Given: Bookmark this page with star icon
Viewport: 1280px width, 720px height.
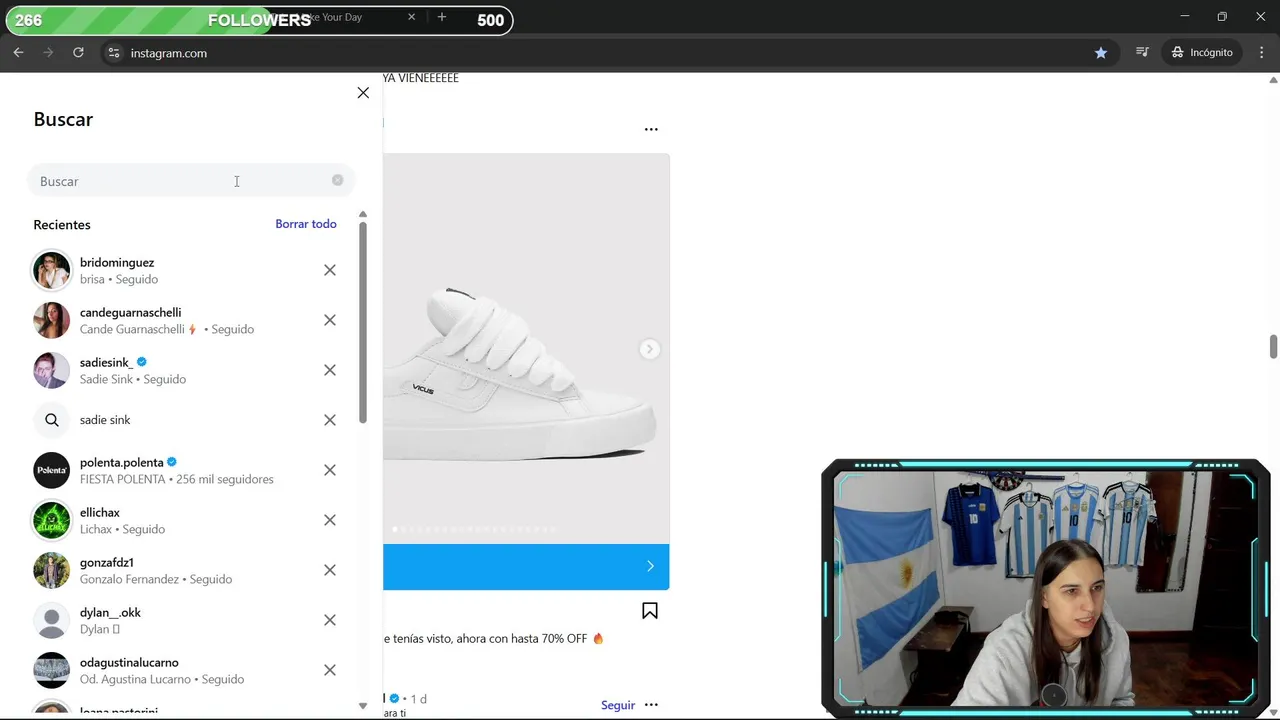Looking at the screenshot, I should click(x=1101, y=52).
